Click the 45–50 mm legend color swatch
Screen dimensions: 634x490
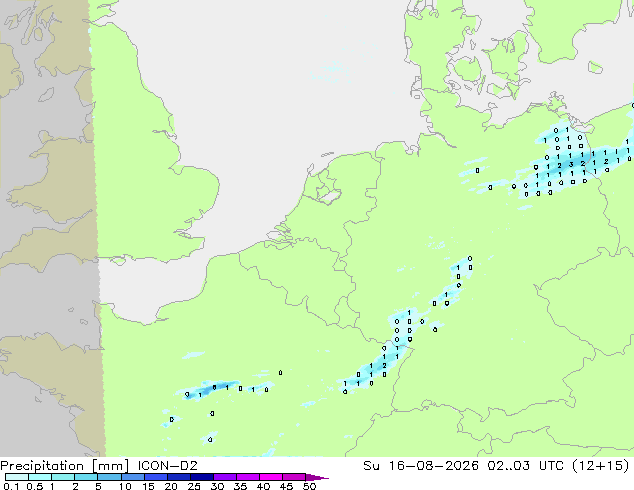294,477
